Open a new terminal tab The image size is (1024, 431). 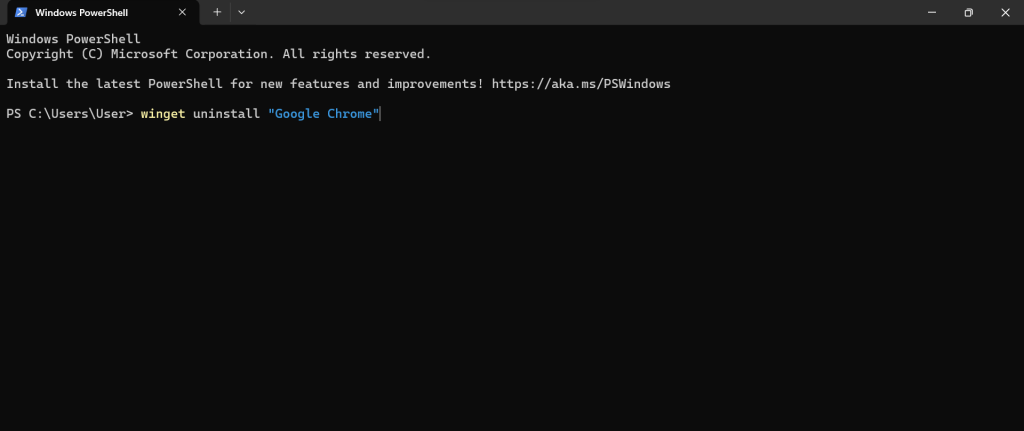(x=217, y=12)
